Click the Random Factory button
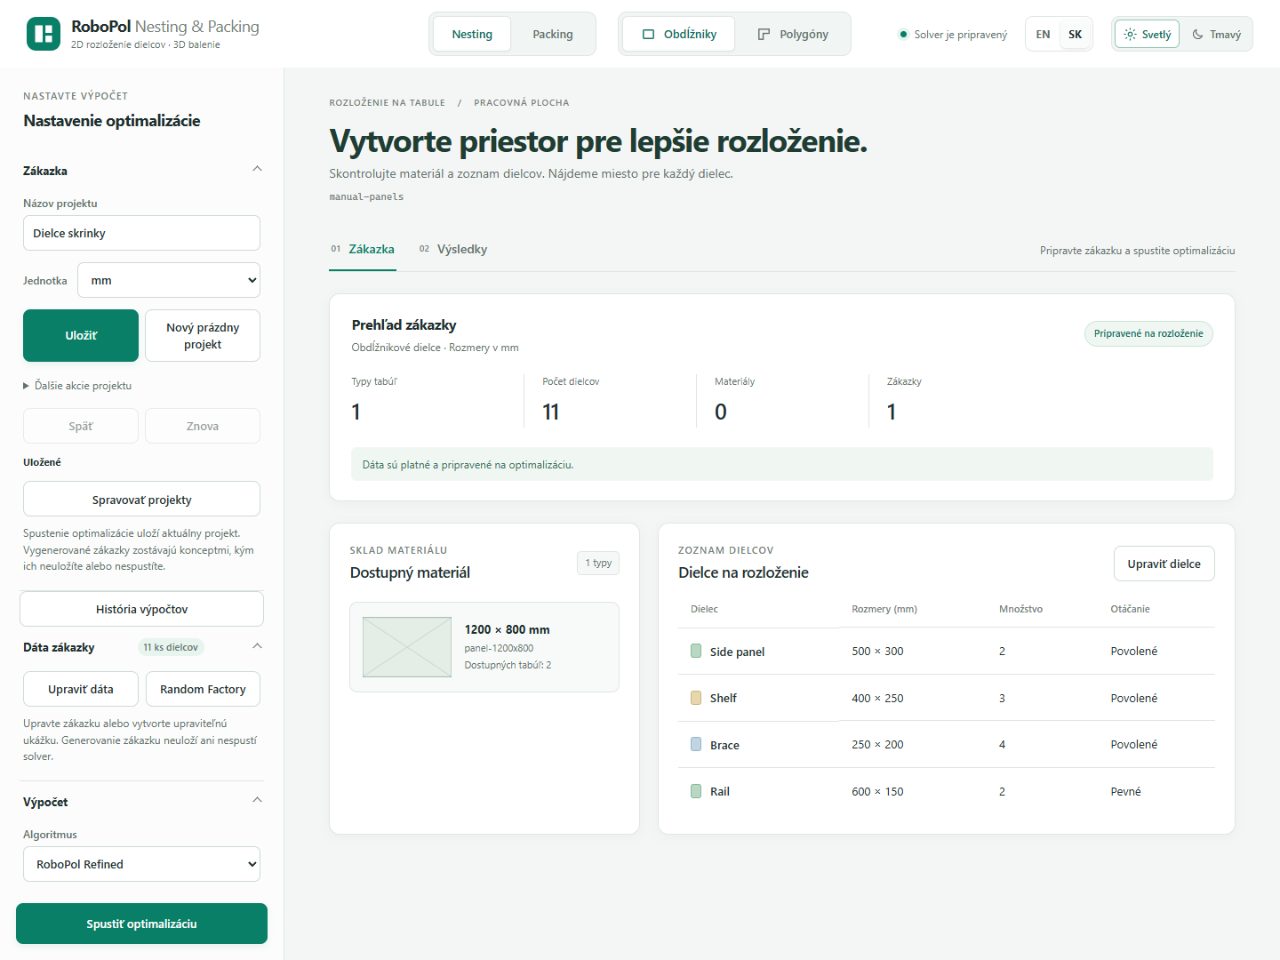 click(202, 689)
